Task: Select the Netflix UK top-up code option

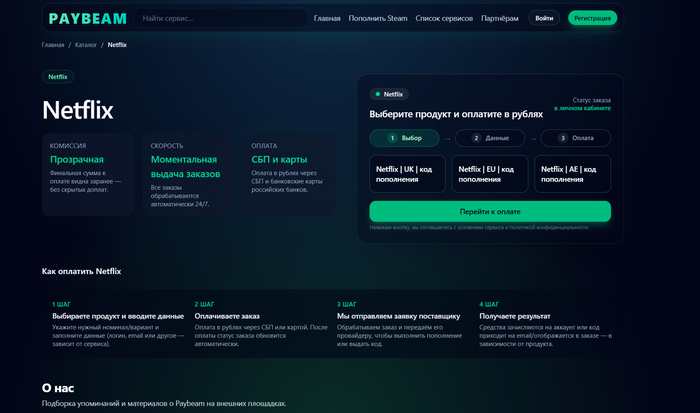Action: point(408,173)
